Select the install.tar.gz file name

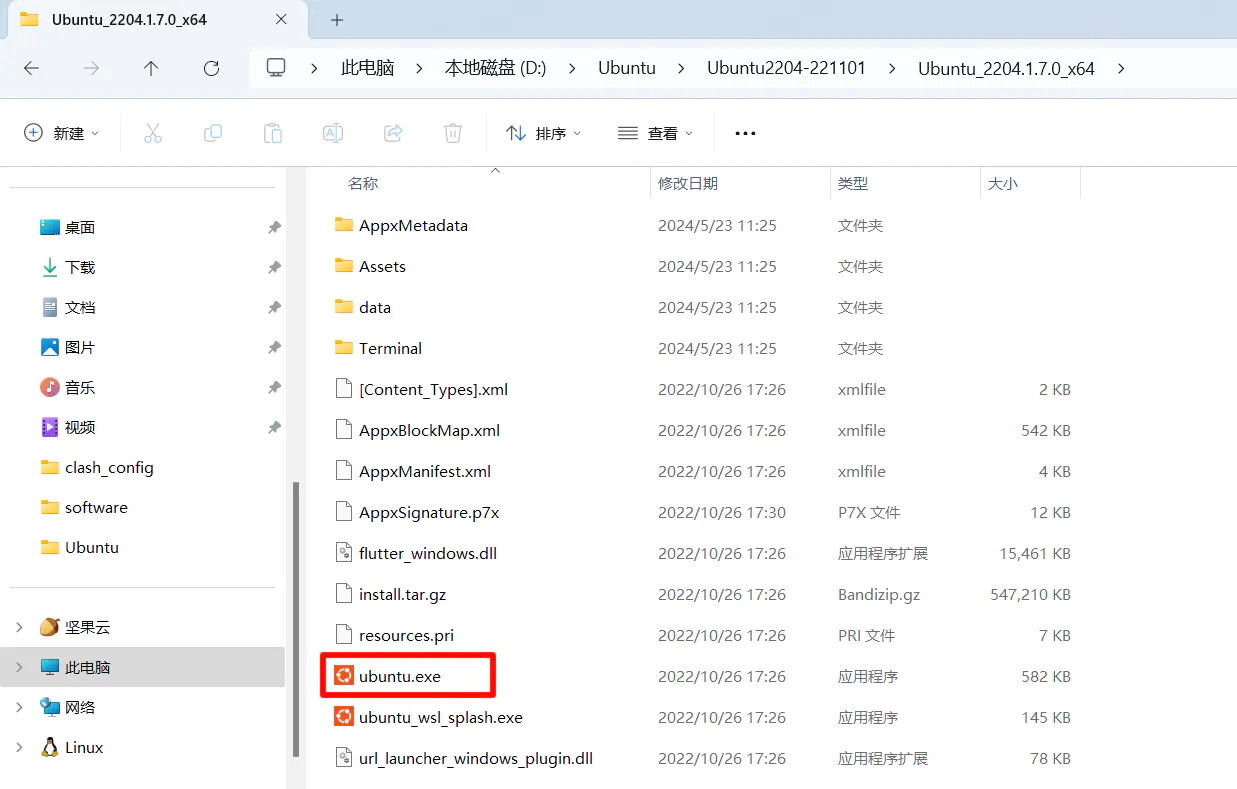402,594
